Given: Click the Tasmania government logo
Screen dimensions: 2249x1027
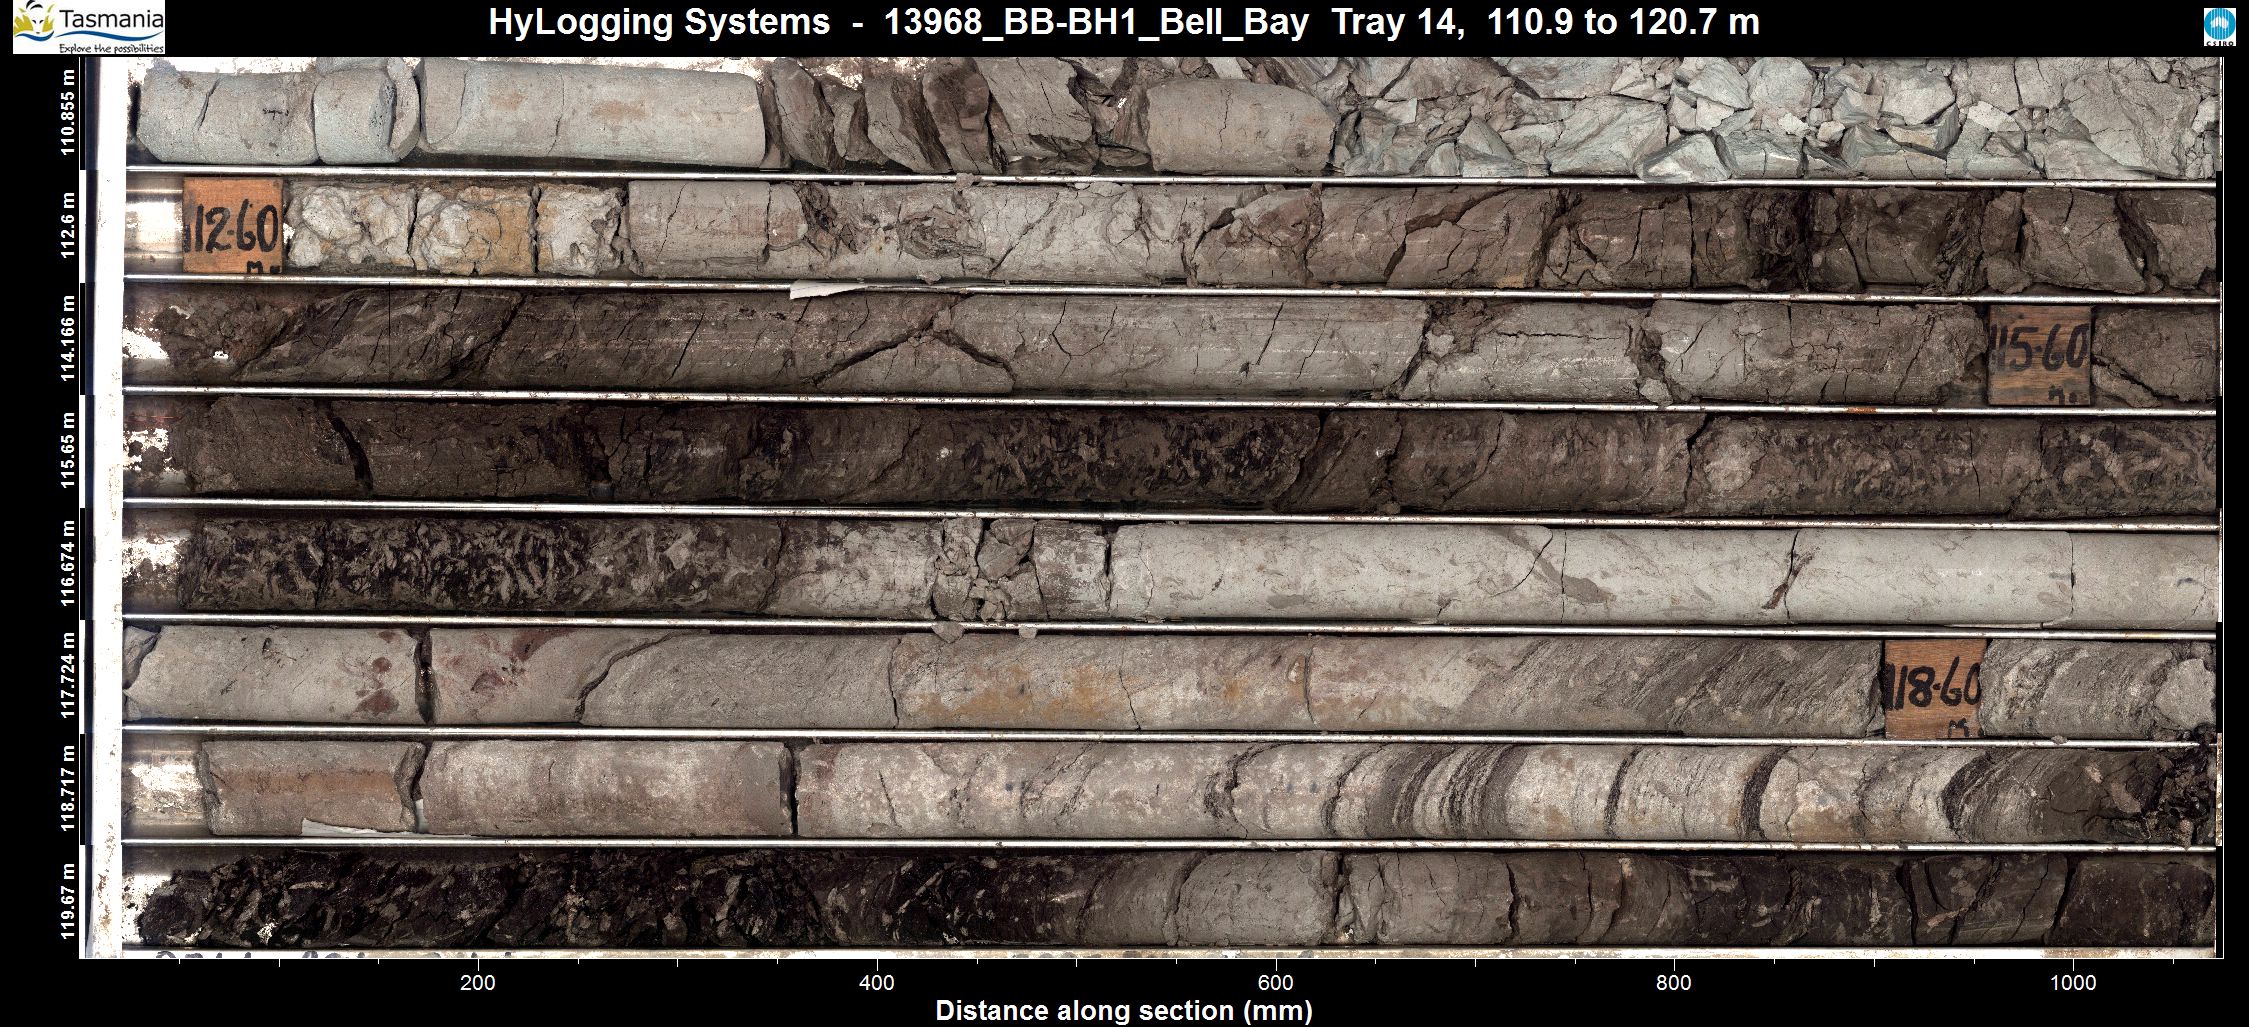Looking at the screenshot, I should pos(89,27).
